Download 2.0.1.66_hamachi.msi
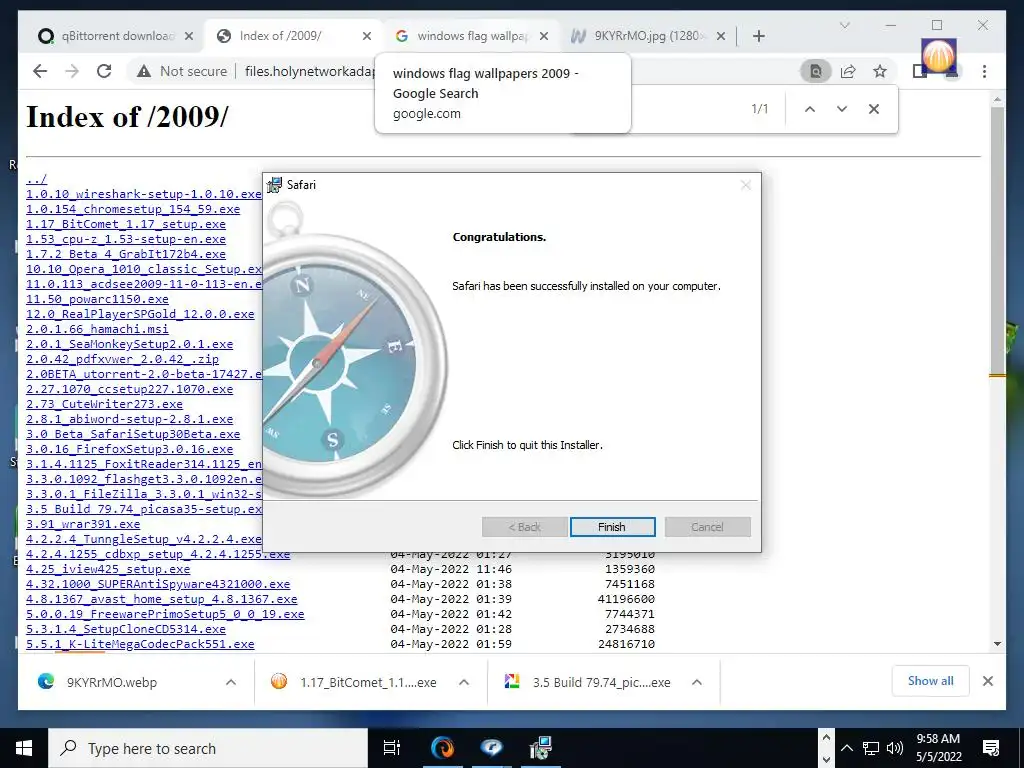The image size is (1024, 768). click(x=97, y=329)
